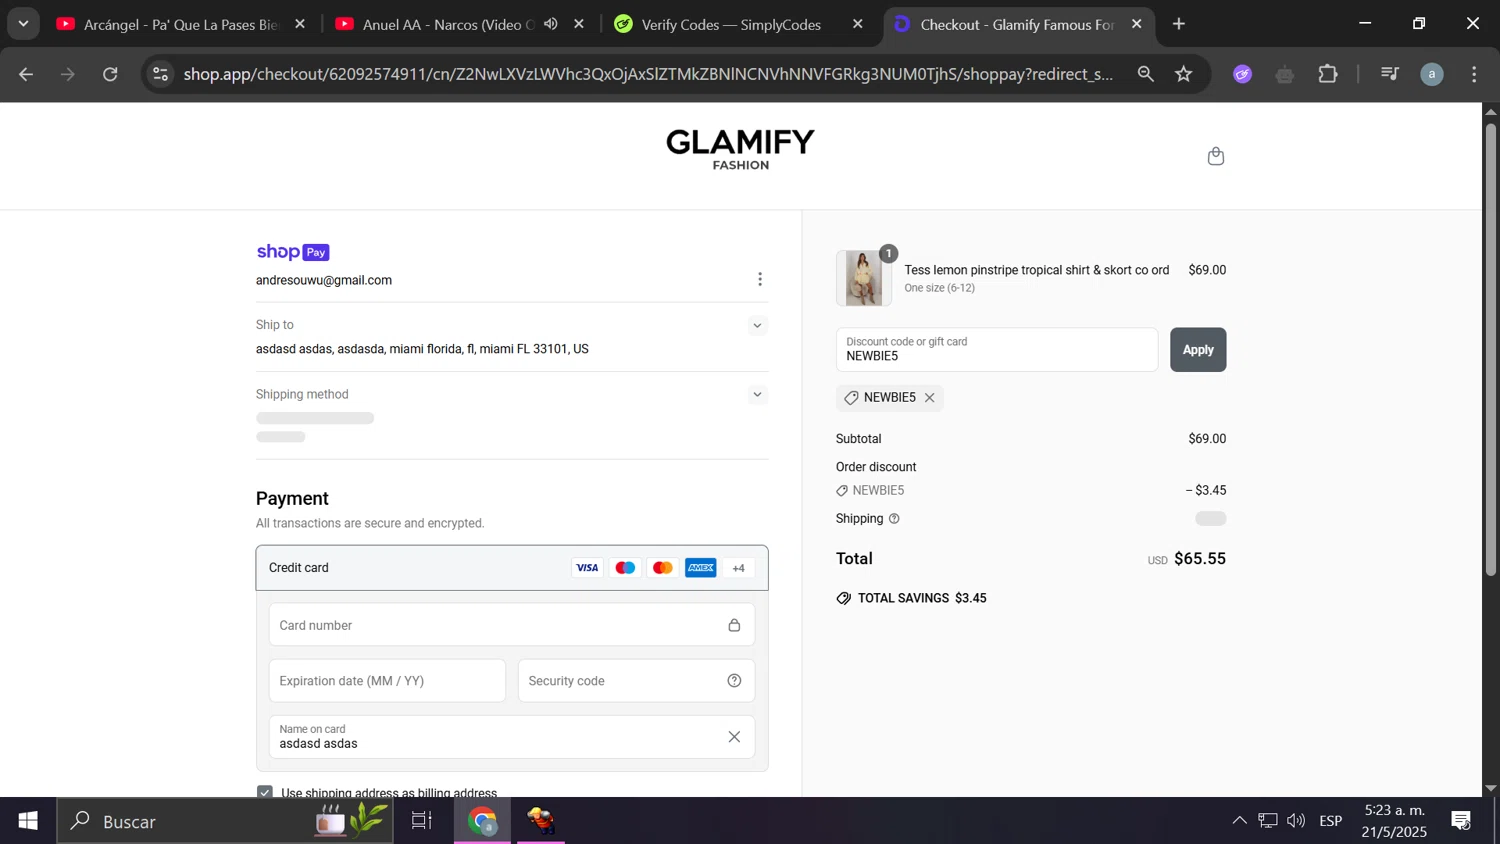Click the Glamify Fashion logo
Image resolution: width=1500 pixels, height=844 pixels.
[x=741, y=150]
